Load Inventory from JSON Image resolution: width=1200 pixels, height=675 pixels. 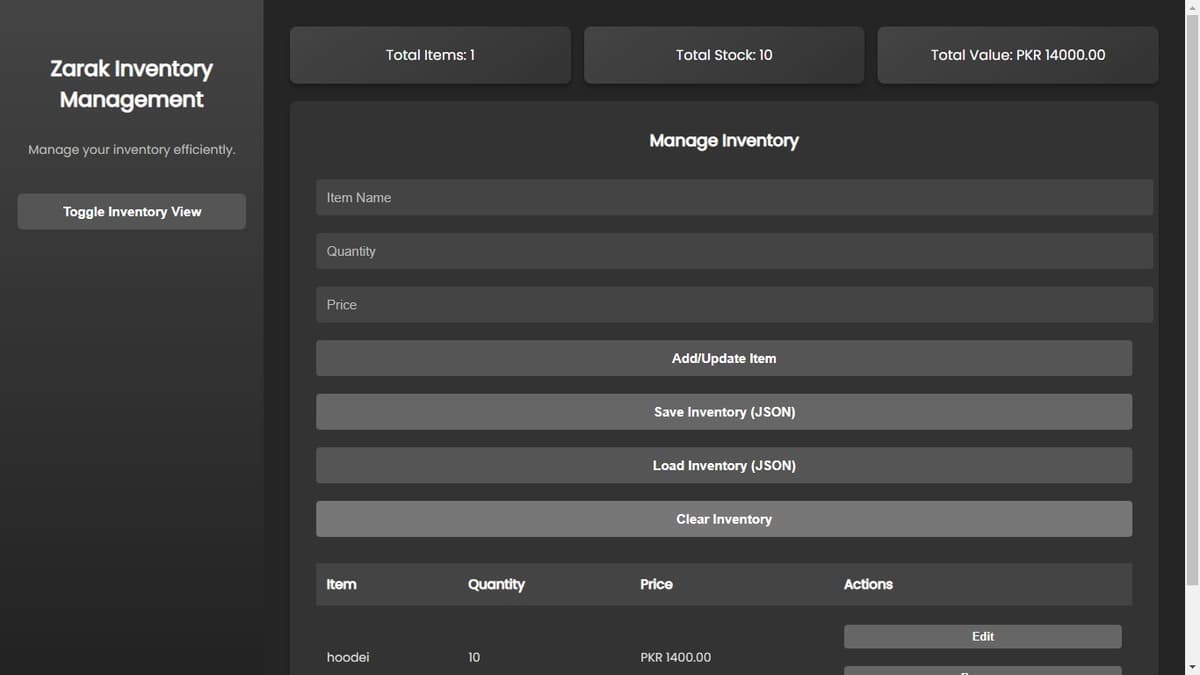(724, 466)
